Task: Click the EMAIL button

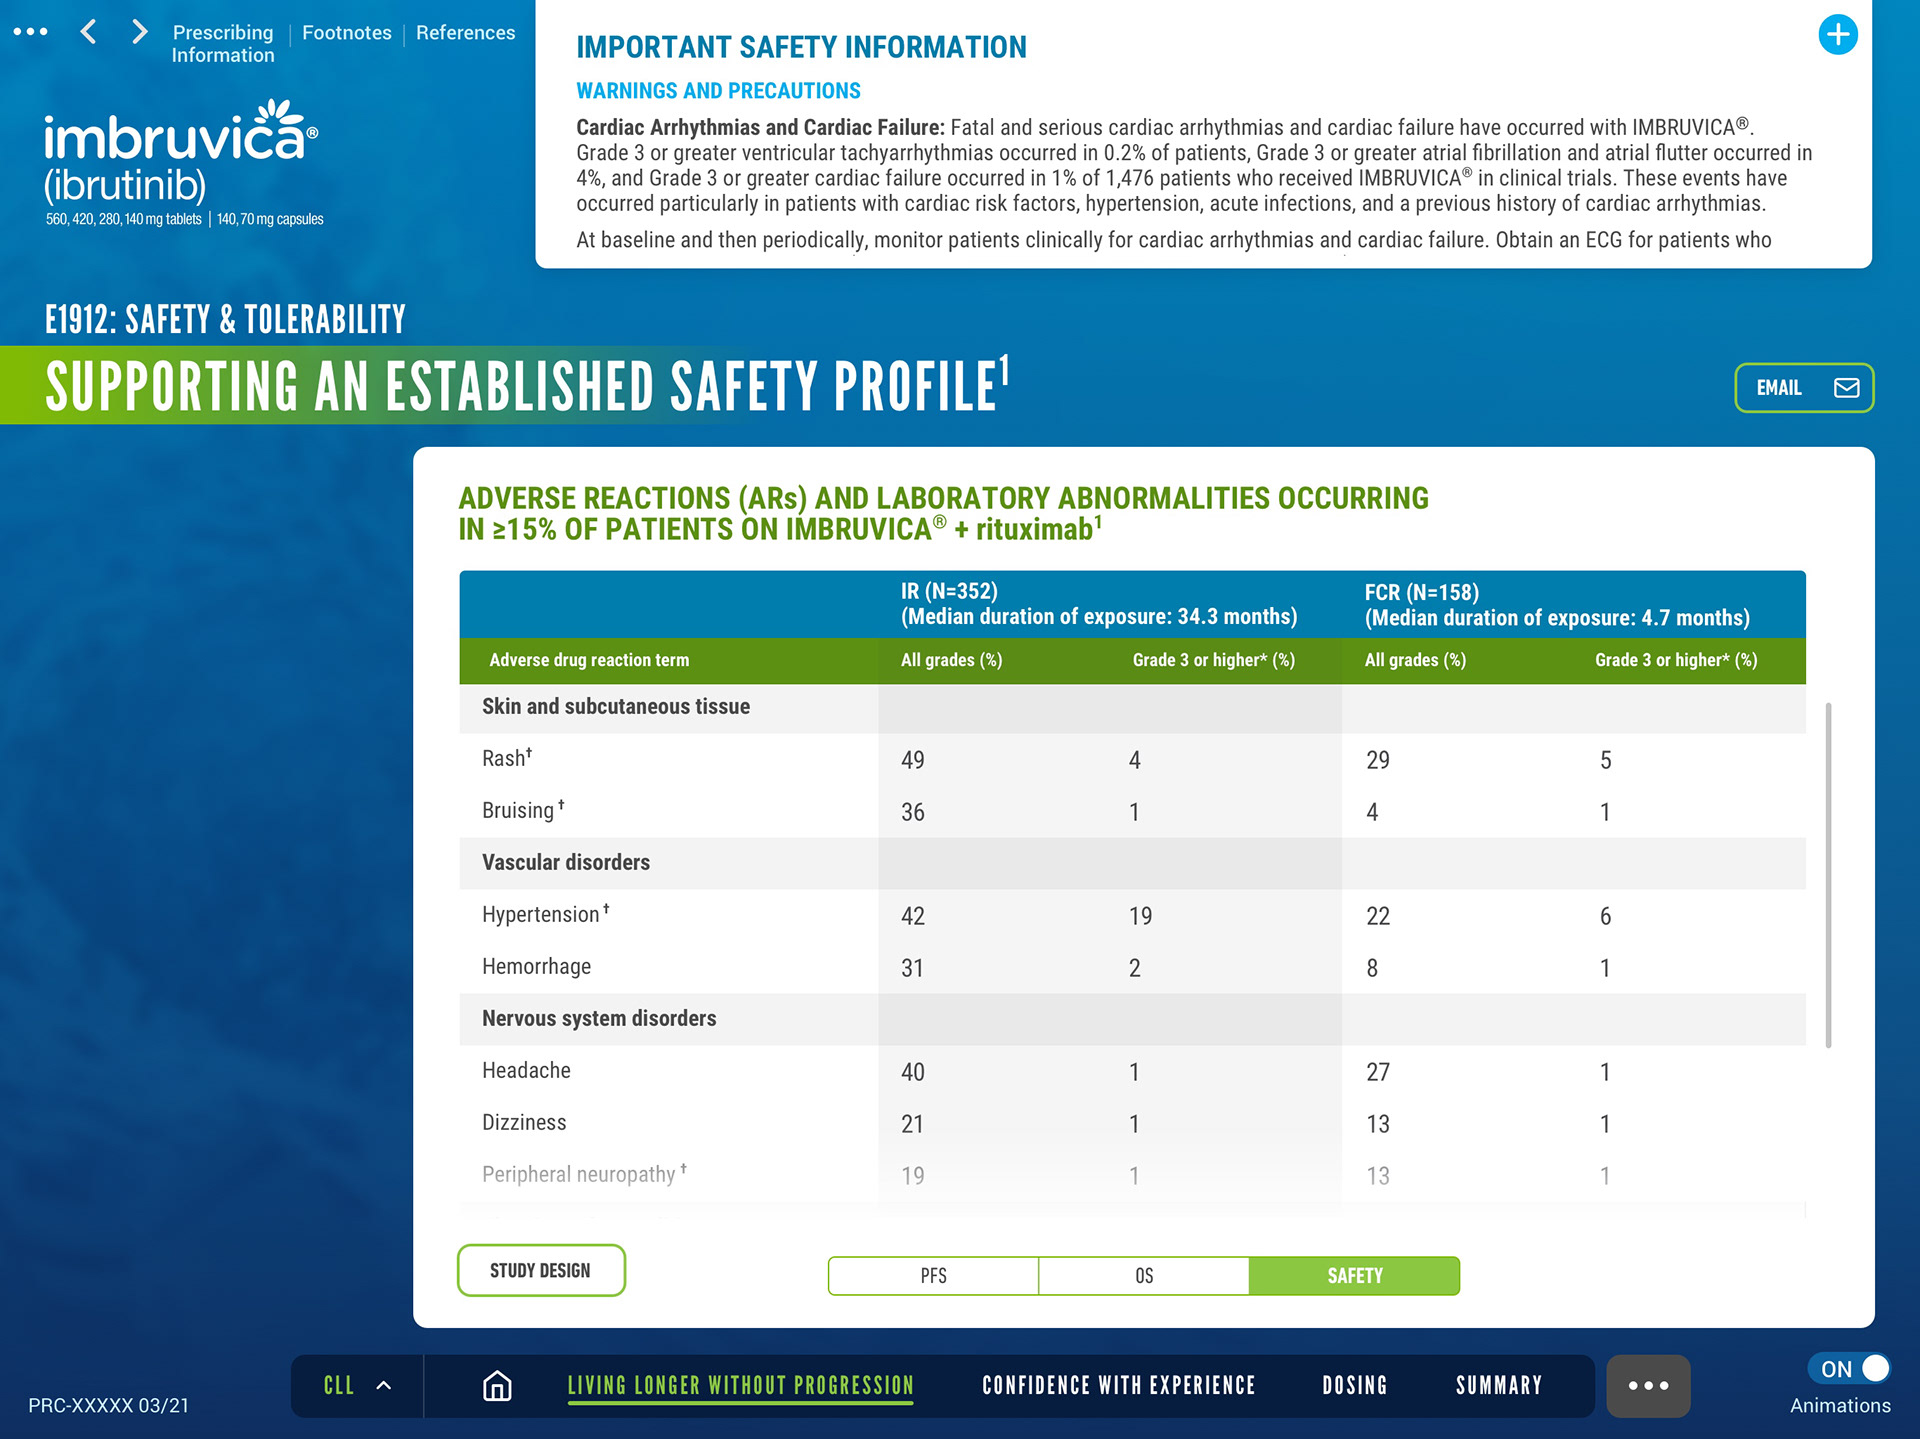Action: tap(1804, 388)
